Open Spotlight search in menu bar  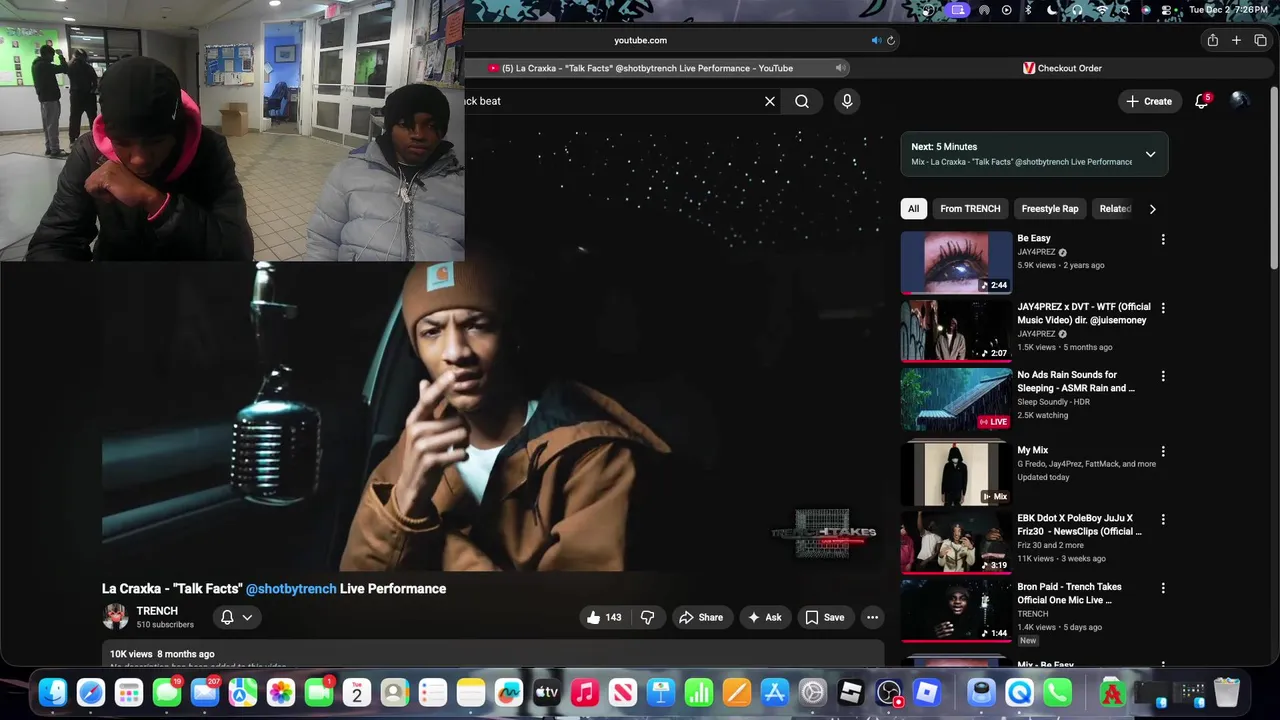[1124, 10]
